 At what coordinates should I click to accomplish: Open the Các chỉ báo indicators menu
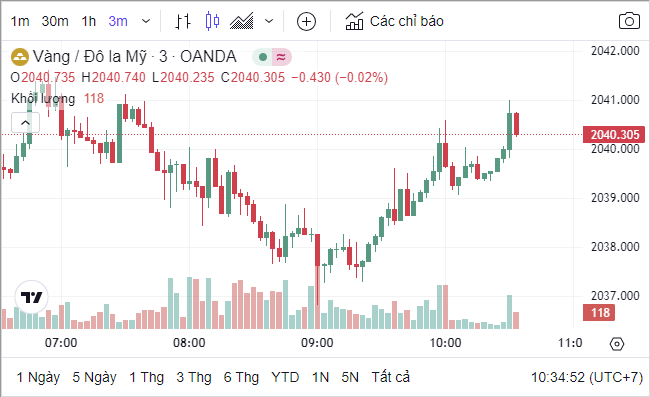[x=394, y=21]
